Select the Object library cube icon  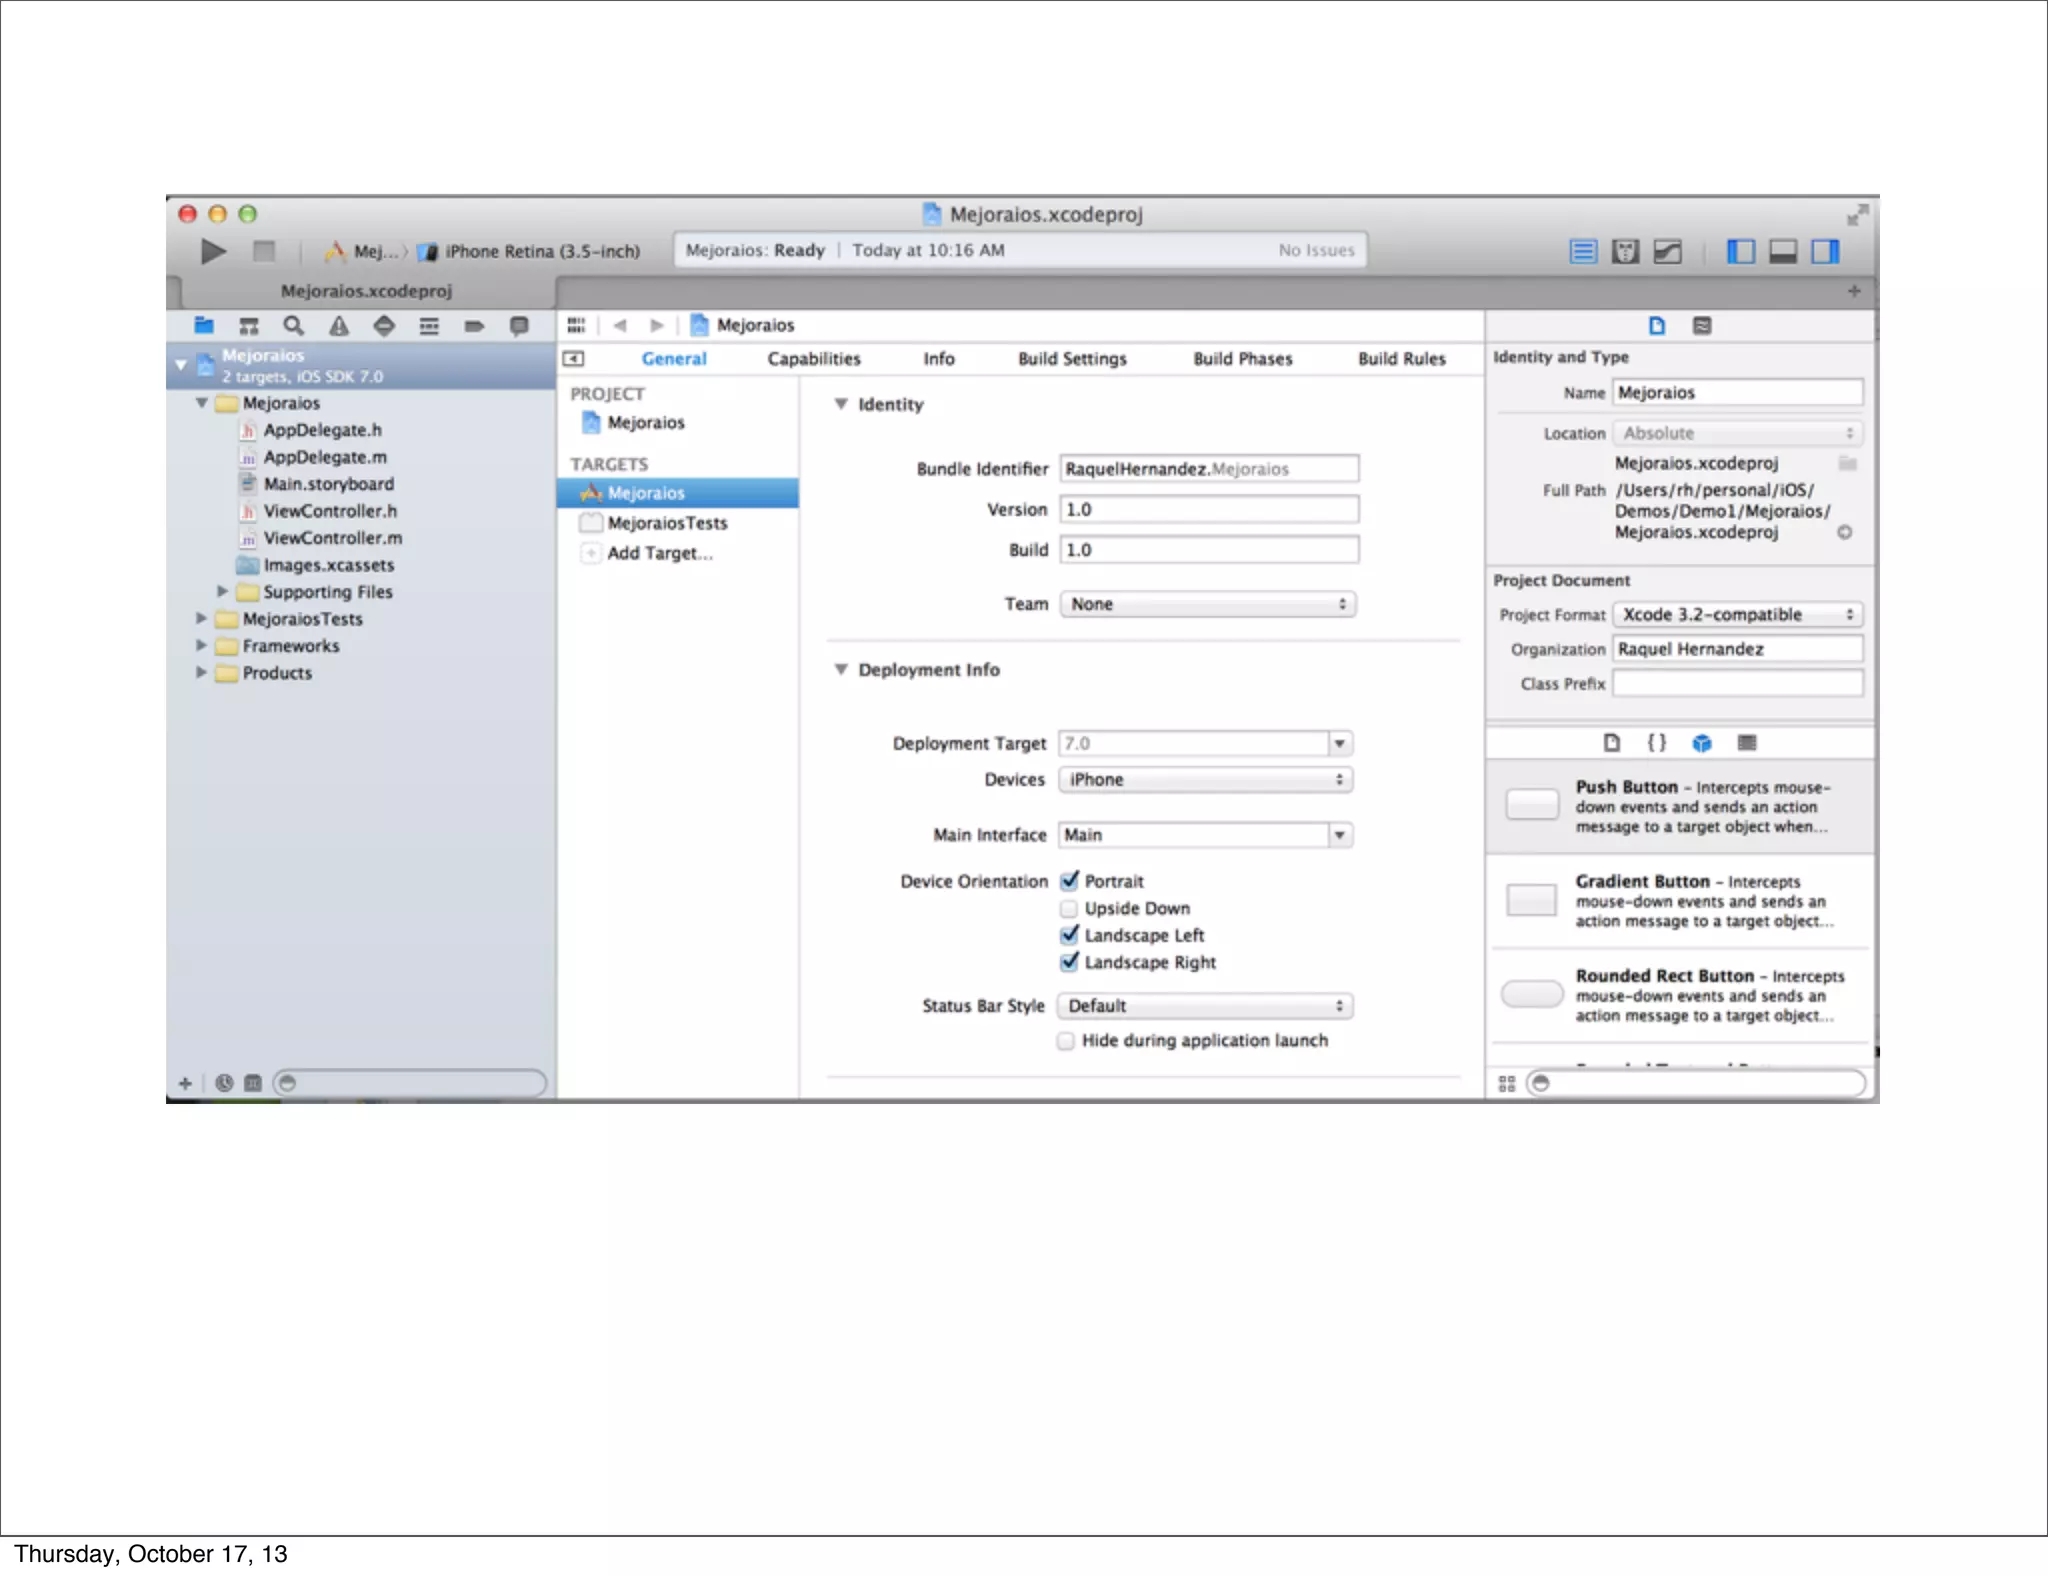point(1701,743)
